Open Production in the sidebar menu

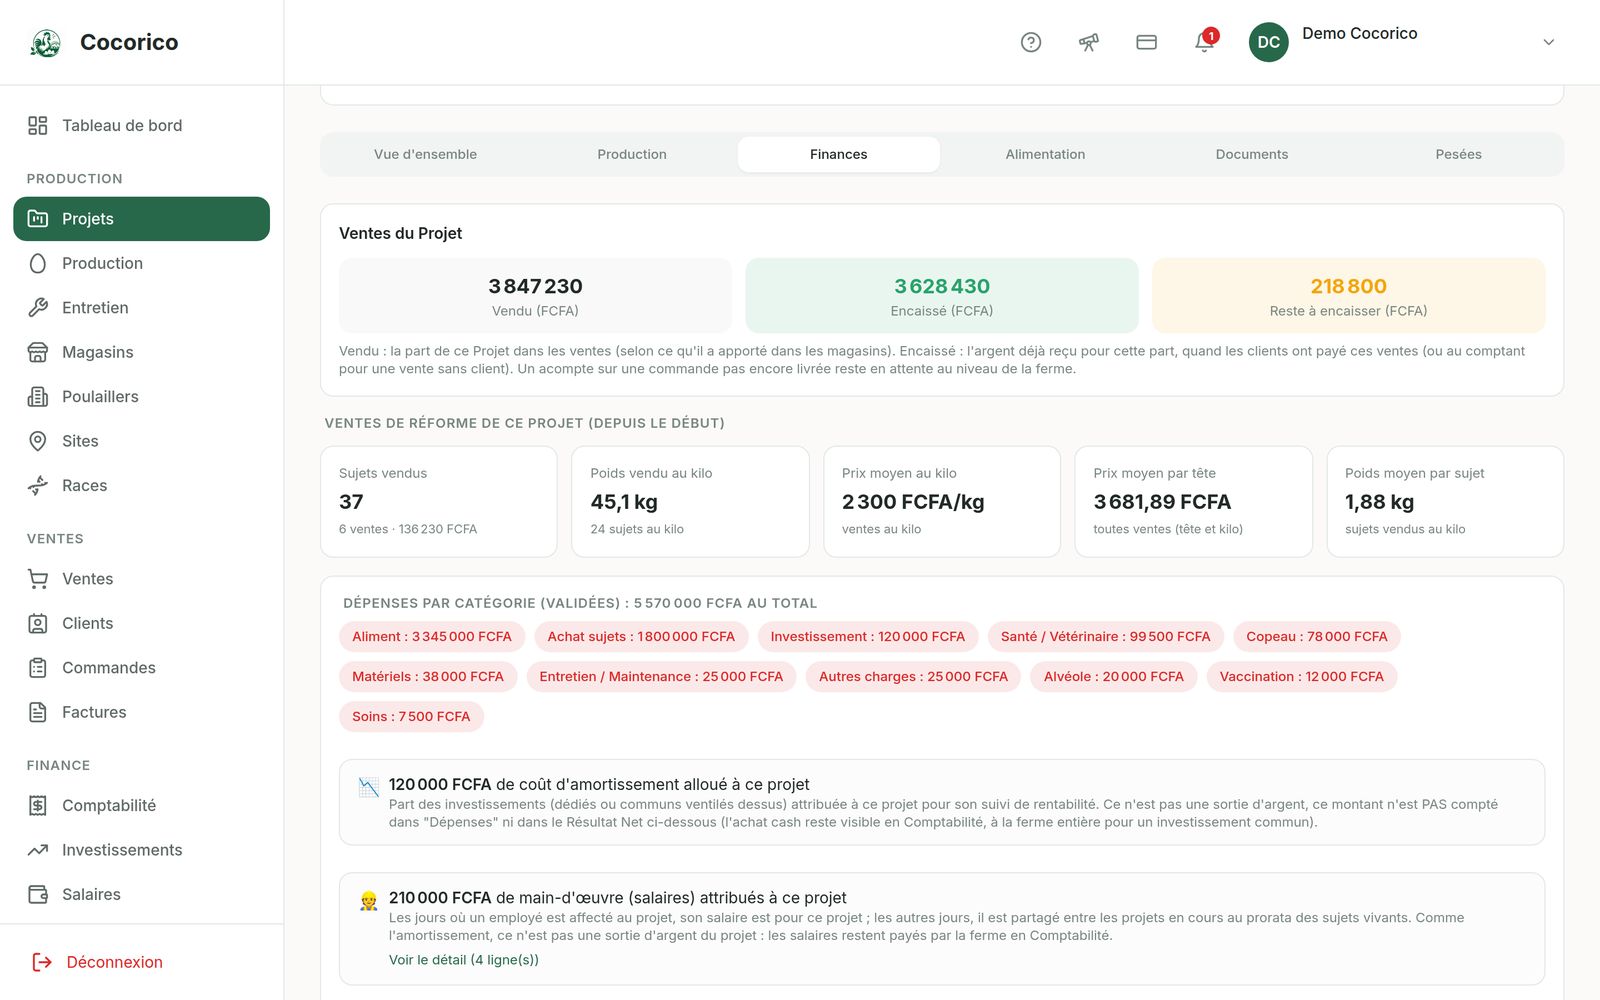(141, 263)
